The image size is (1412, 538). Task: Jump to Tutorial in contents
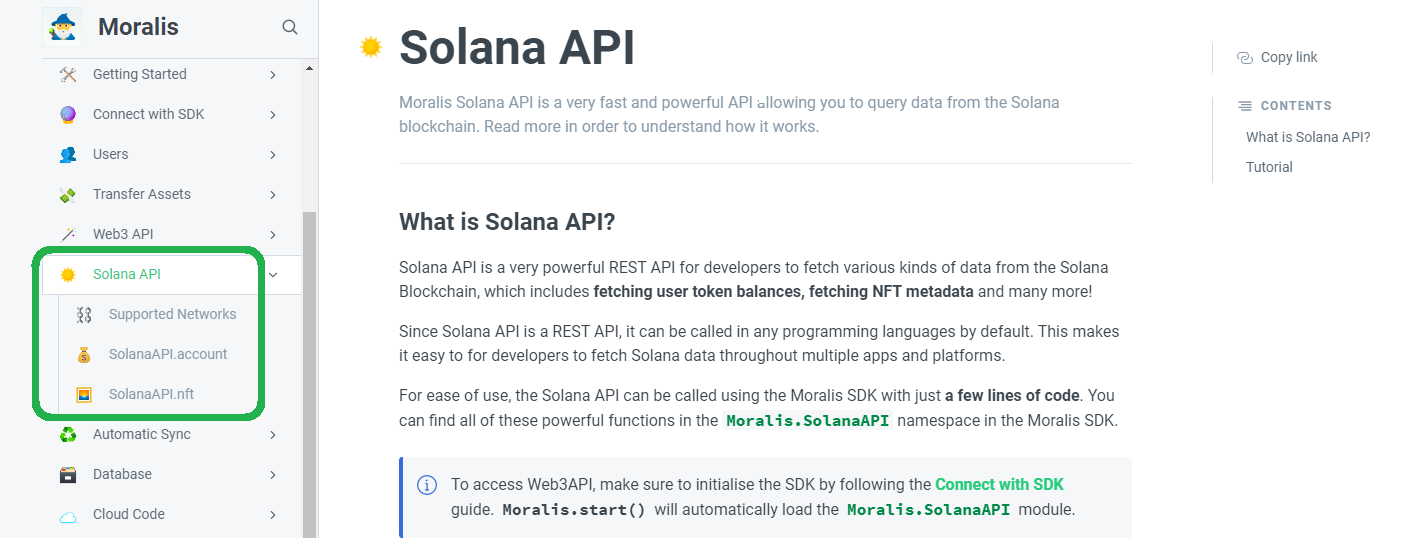click(x=1269, y=167)
